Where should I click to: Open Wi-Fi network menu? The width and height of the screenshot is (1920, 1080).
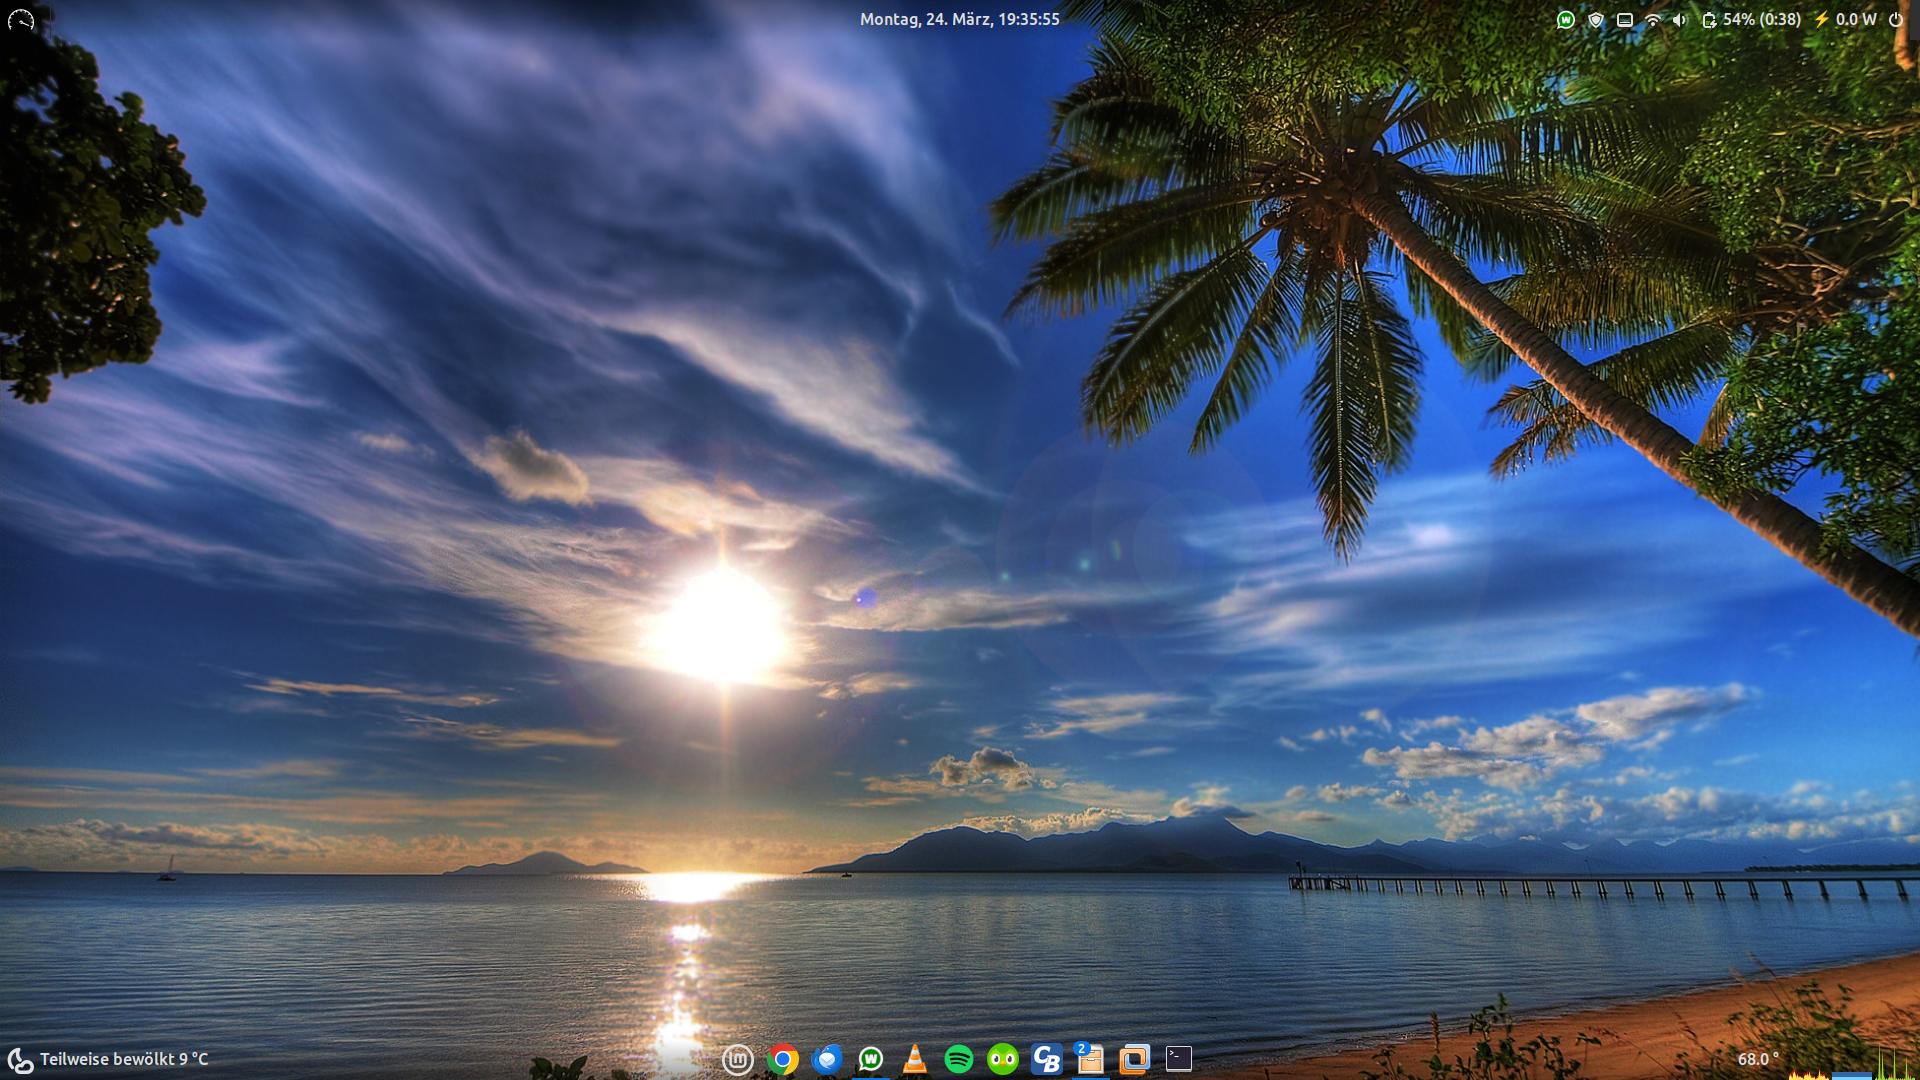1653,20
